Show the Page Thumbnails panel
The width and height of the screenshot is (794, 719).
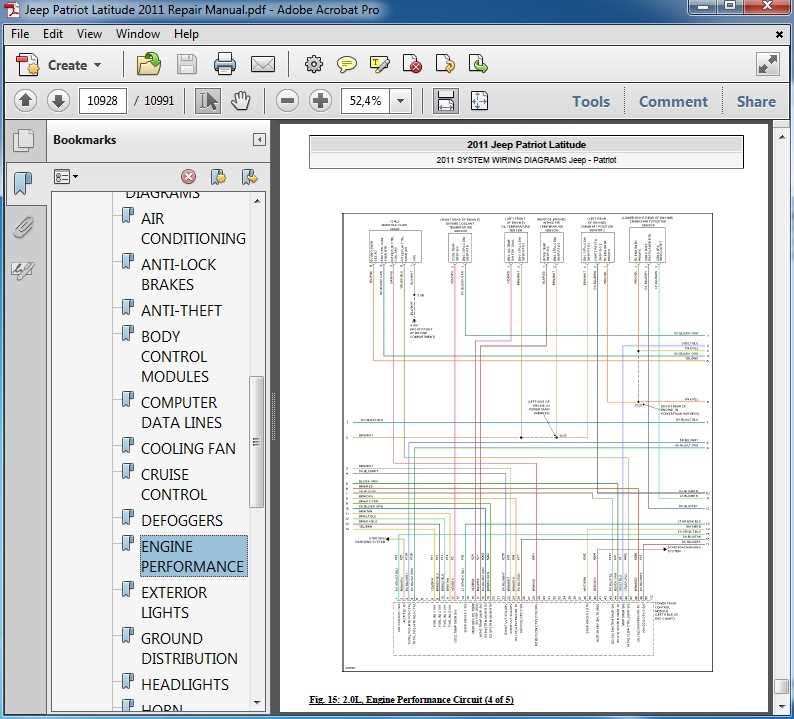[x=23, y=140]
